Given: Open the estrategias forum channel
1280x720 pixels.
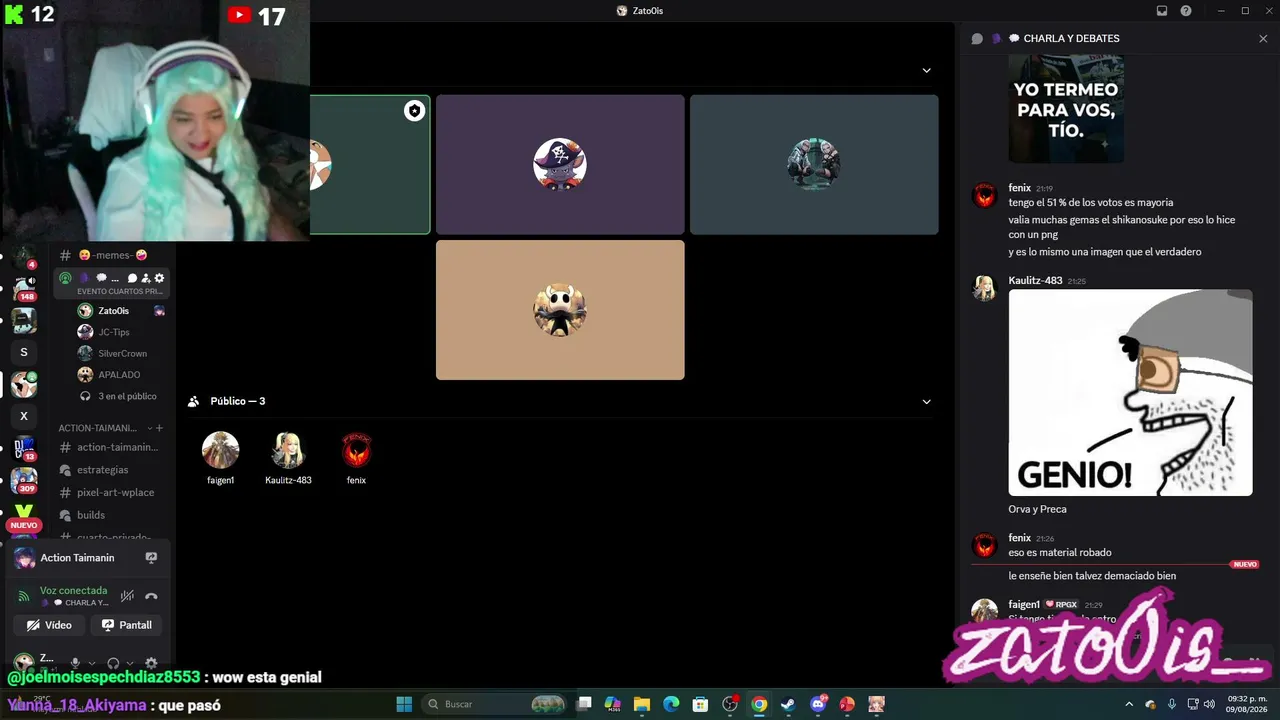Looking at the screenshot, I should pyautogui.click(x=112, y=470).
